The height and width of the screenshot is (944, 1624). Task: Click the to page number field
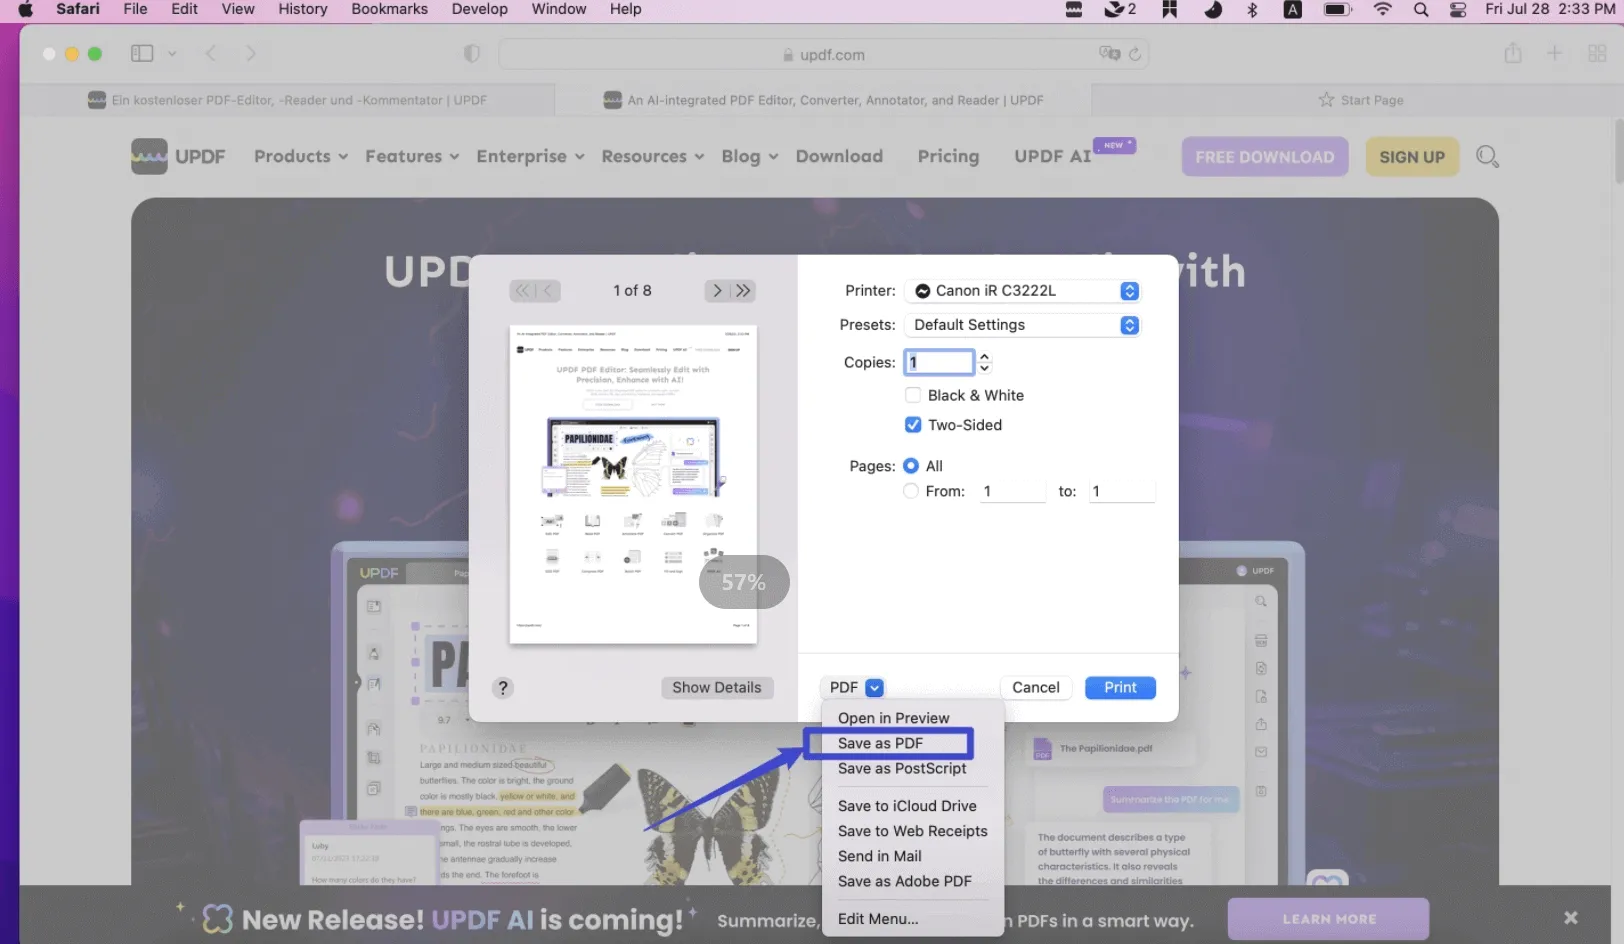[1122, 491]
